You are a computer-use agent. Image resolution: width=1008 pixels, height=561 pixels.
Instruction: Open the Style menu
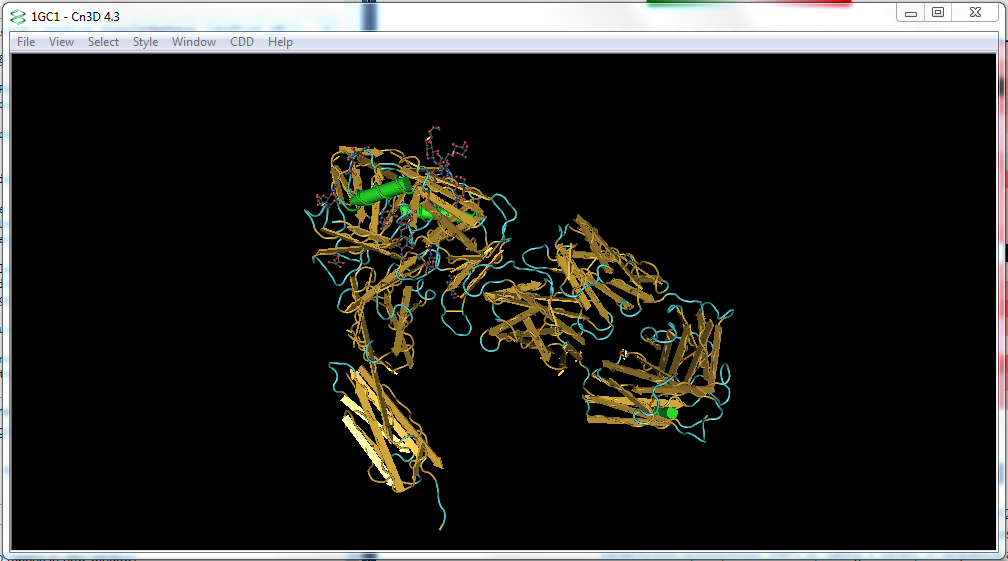tap(146, 42)
